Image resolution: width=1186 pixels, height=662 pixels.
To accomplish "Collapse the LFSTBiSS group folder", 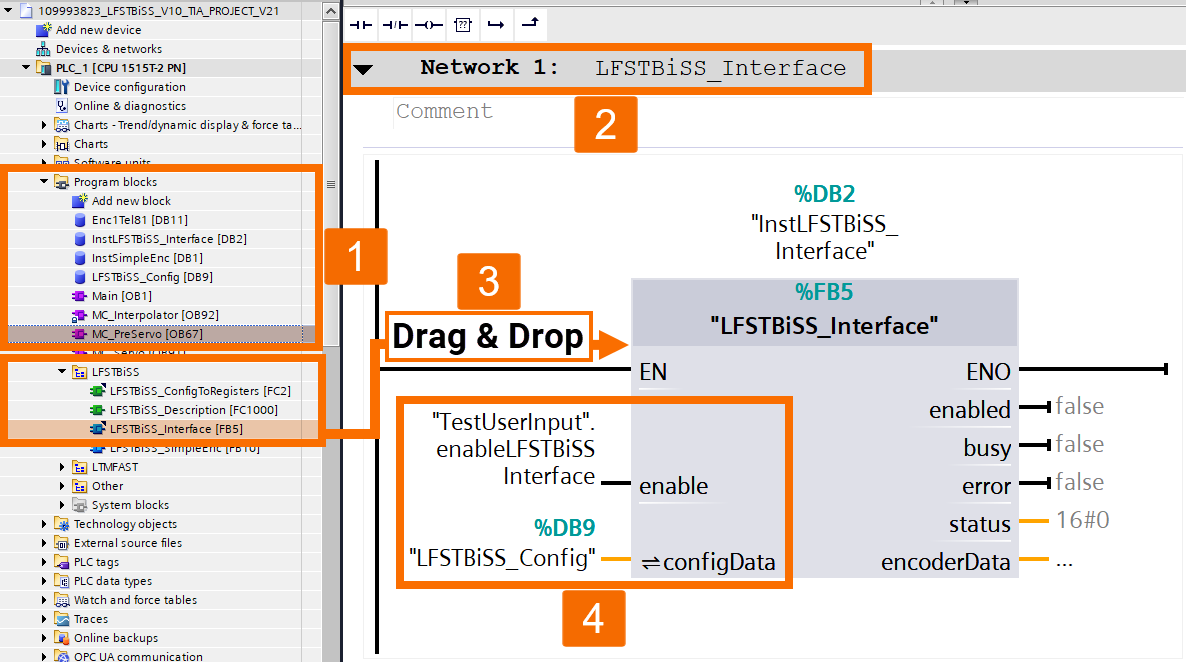I will [x=62, y=371].
